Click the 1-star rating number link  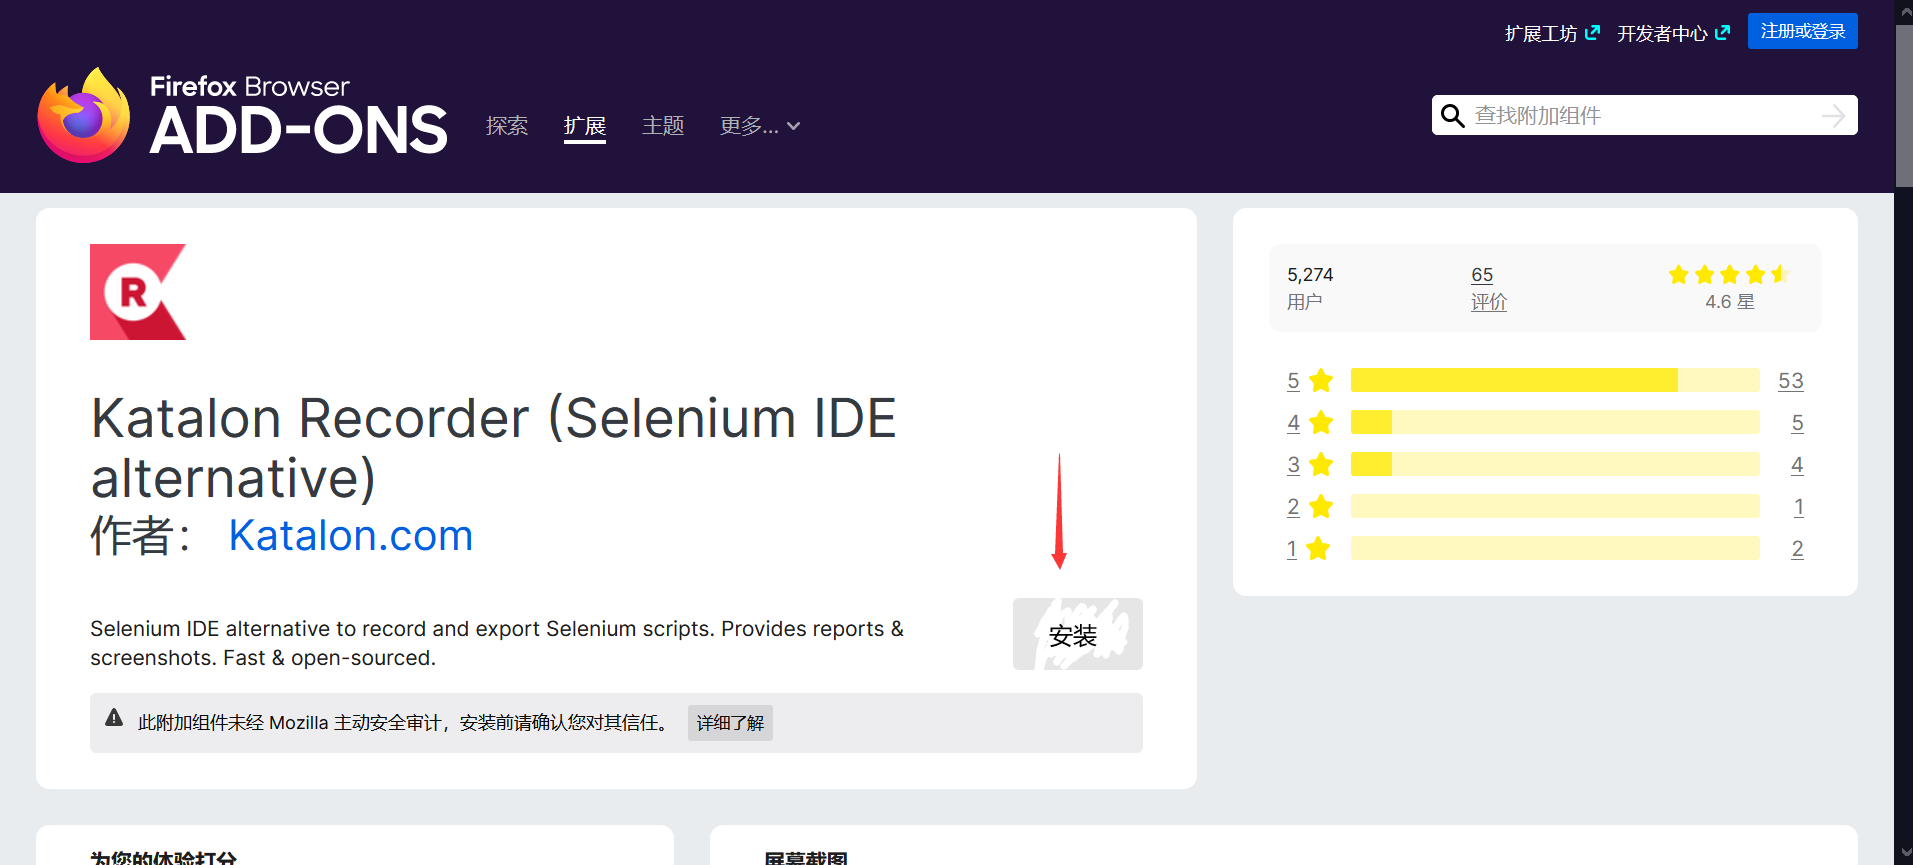tap(1292, 549)
